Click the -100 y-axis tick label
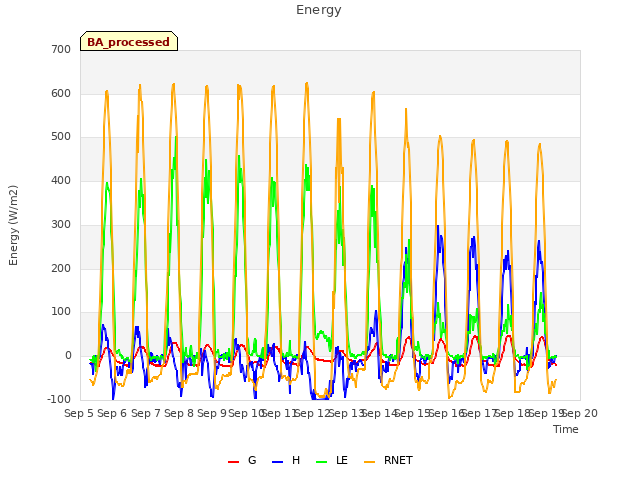This screenshot has width=640, height=480. (x=59, y=399)
